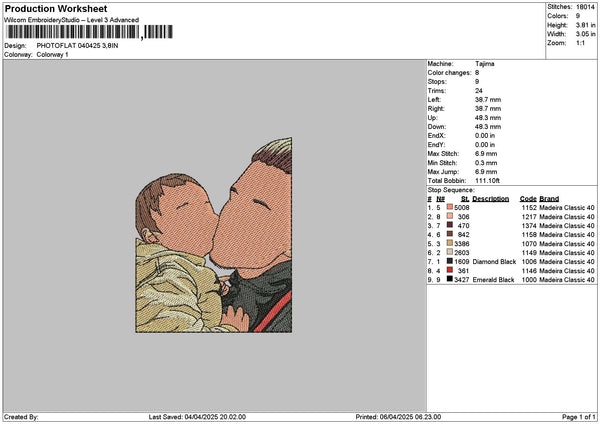This screenshot has width=600, height=424.
Task: Click thread code '1000' in the table
Action: coord(529,280)
